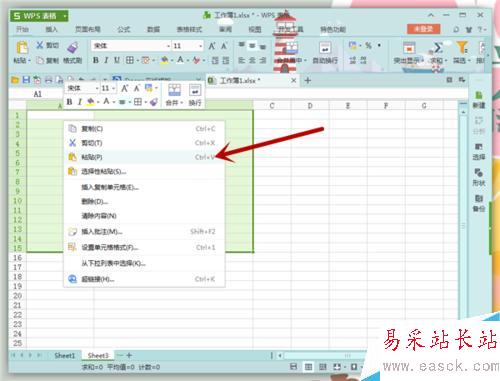Choose Paste Special (选择性粘贴) from context menu

[x=144, y=171]
